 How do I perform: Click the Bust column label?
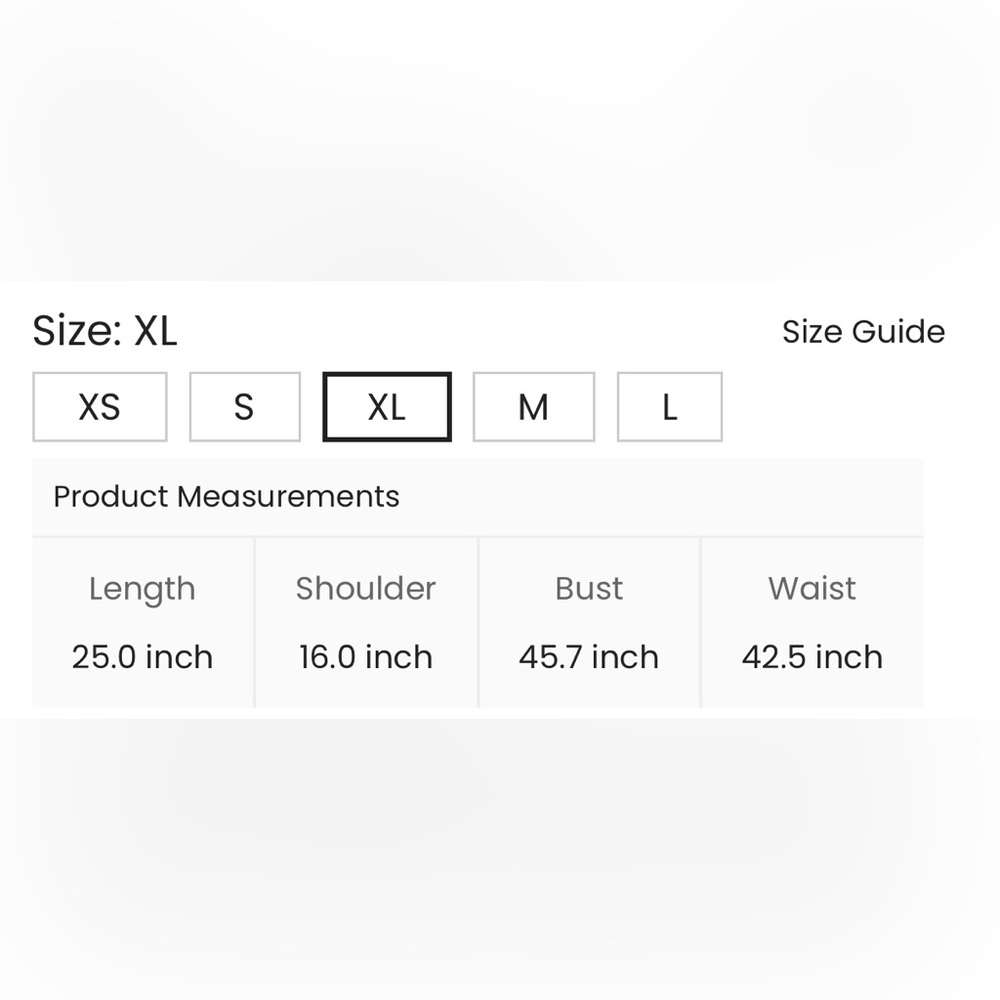[x=589, y=588]
